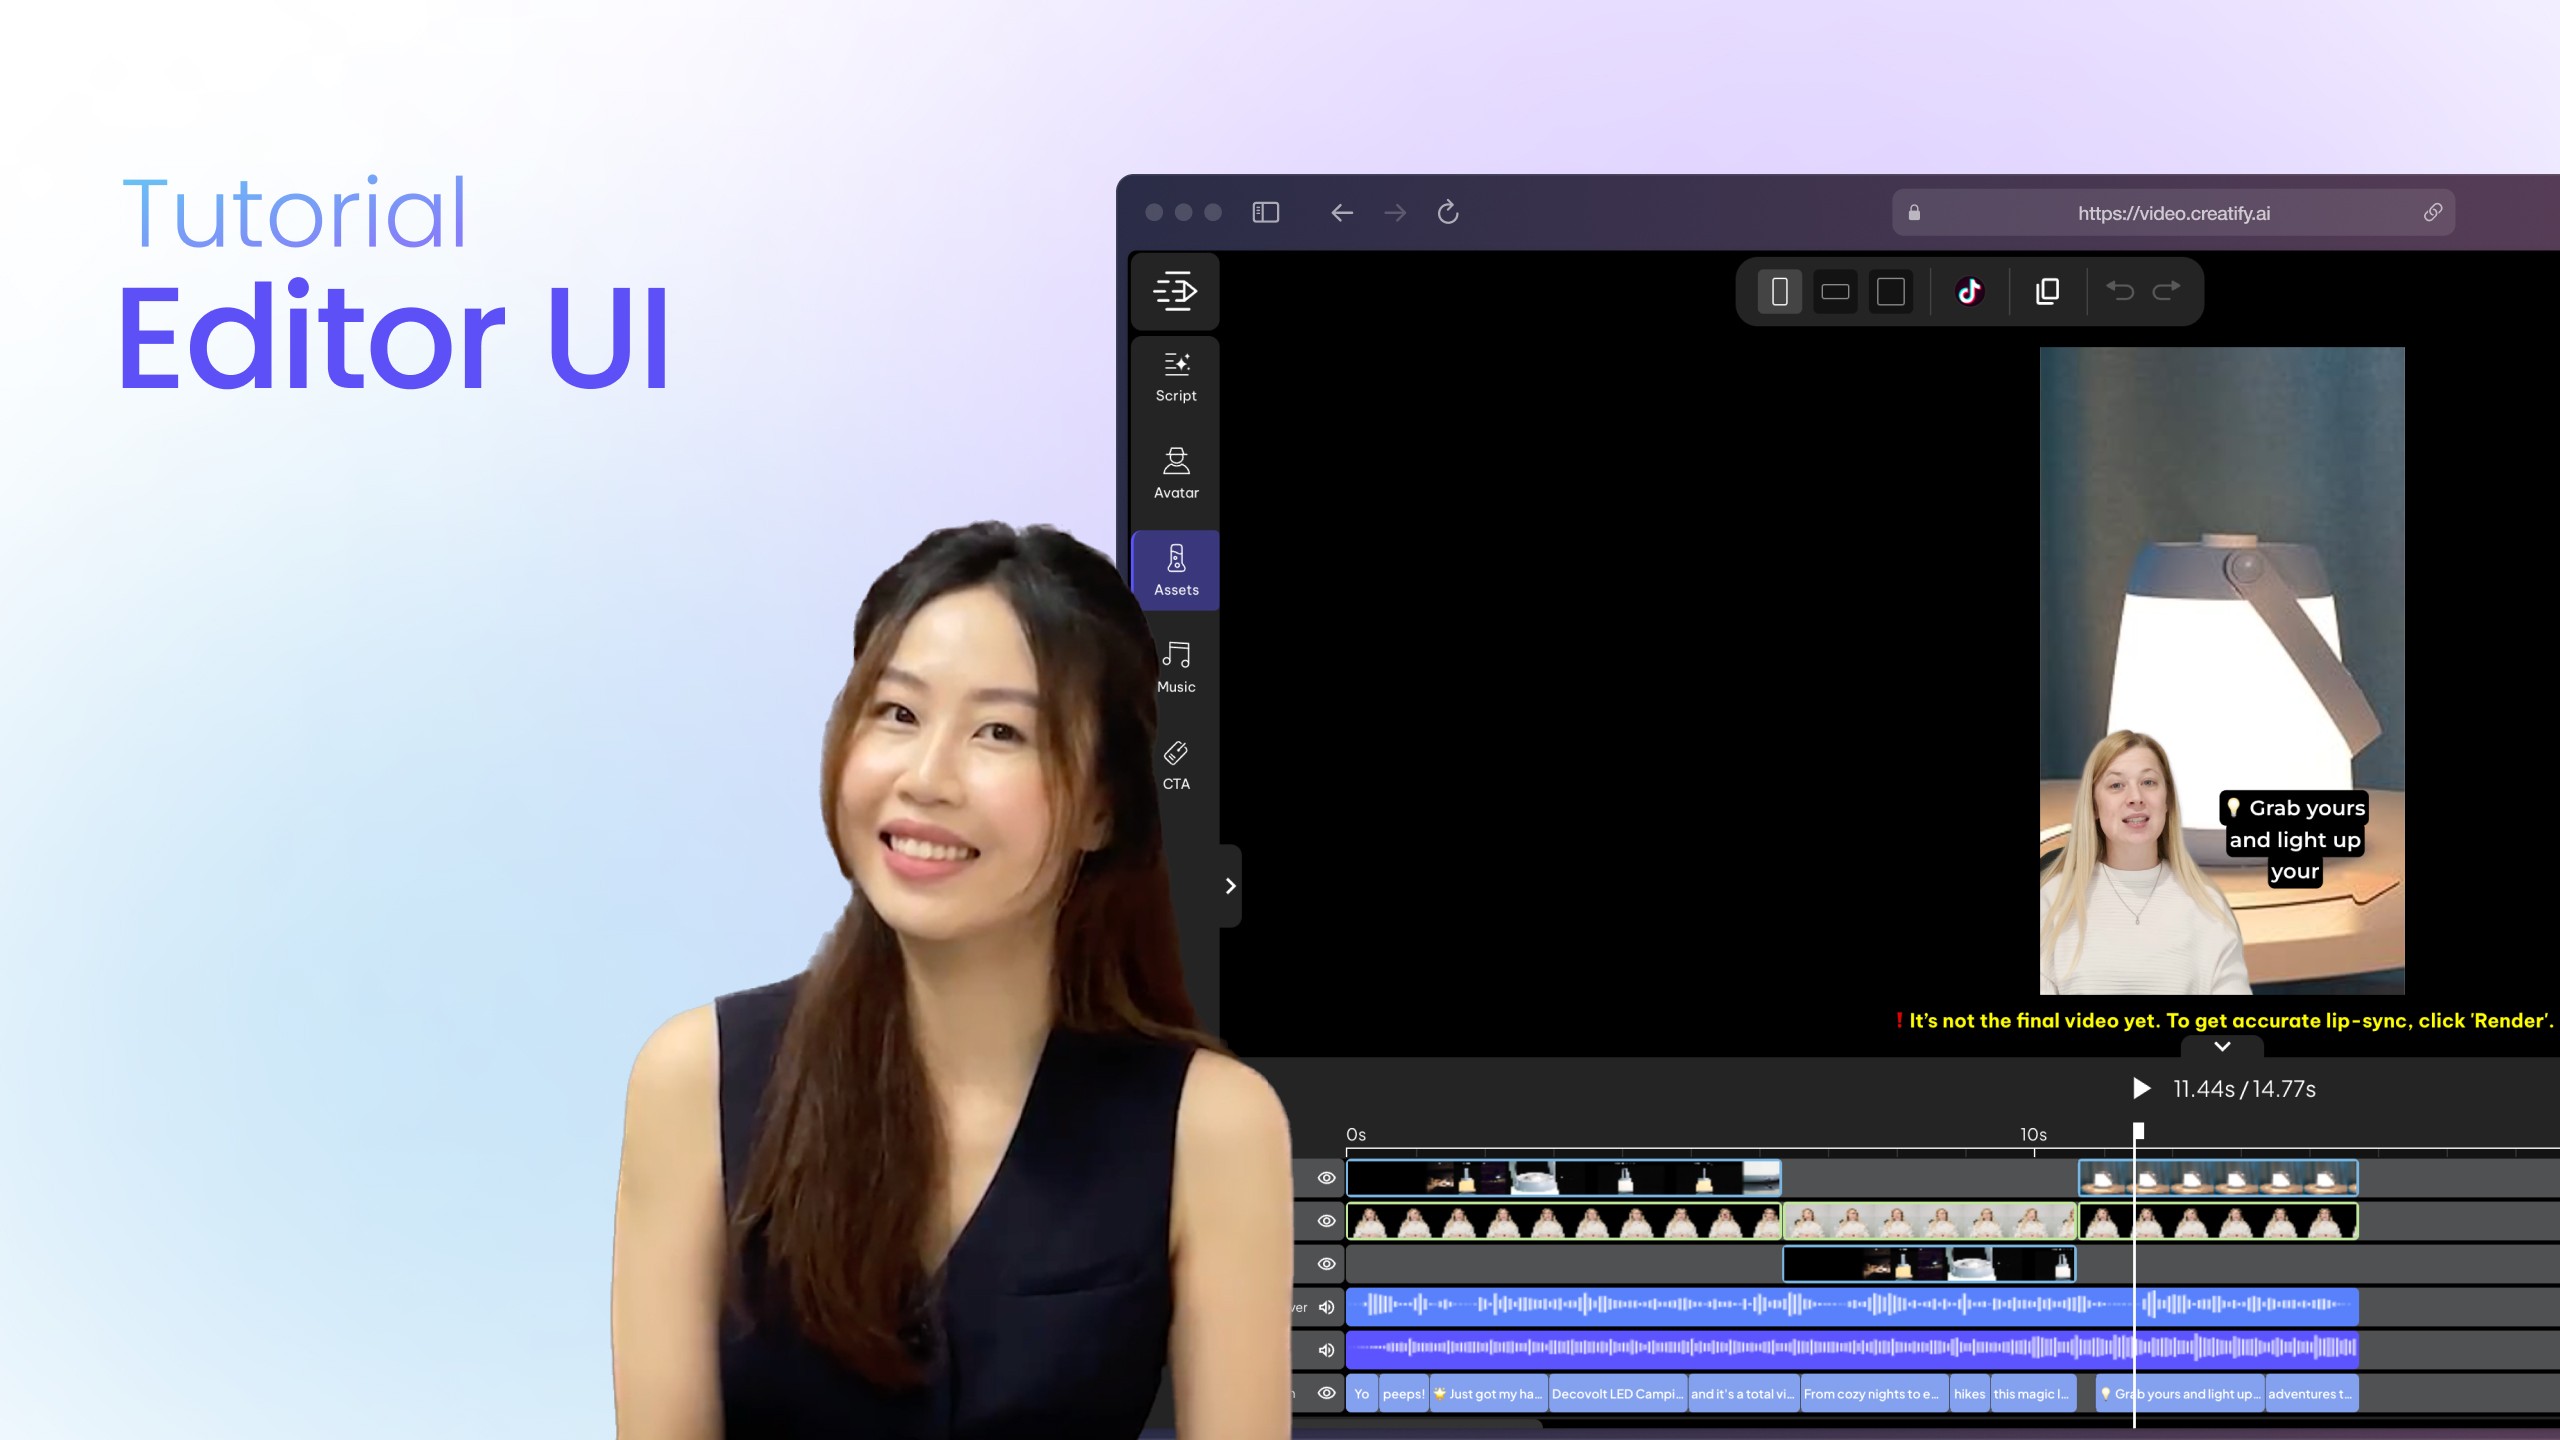
Task: Click the duplicate copy icon
Action: point(2047,292)
